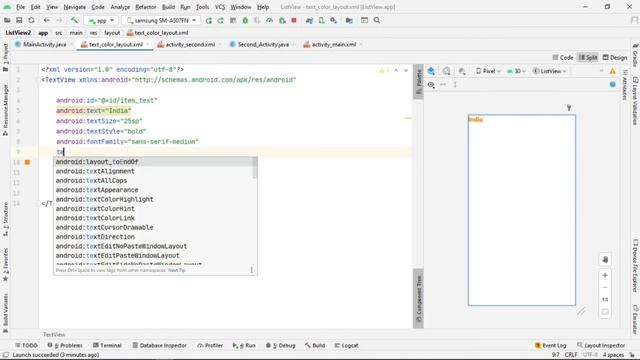Click the Profile app toolbar icon
This screenshot has height=360, width=640.
tap(269, 20)
